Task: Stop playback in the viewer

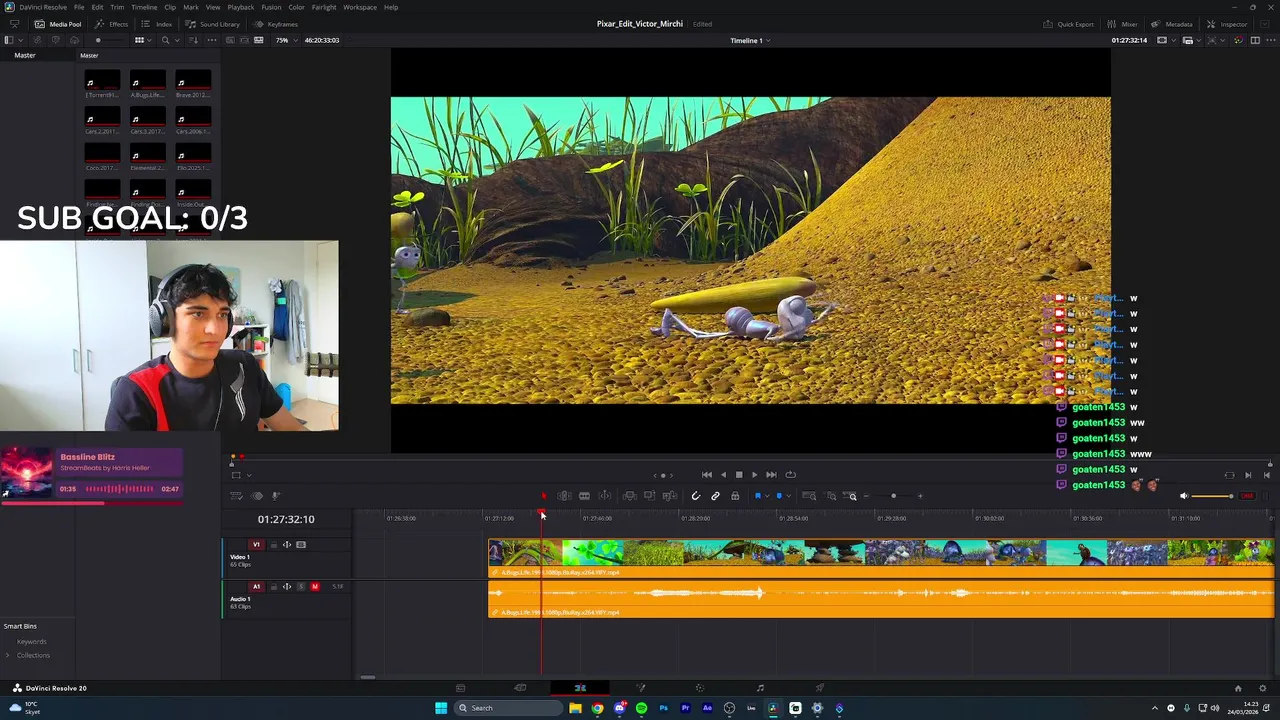Action: pyautogui.click(x=739, y=475)
